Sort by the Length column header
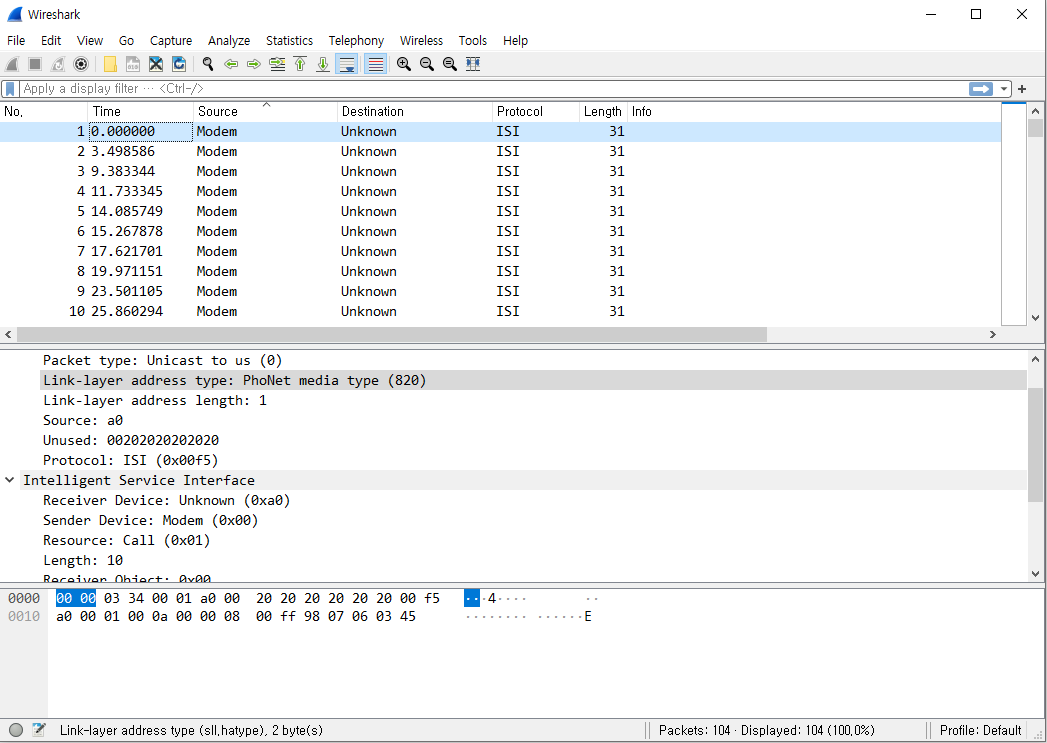 point(603,111)
